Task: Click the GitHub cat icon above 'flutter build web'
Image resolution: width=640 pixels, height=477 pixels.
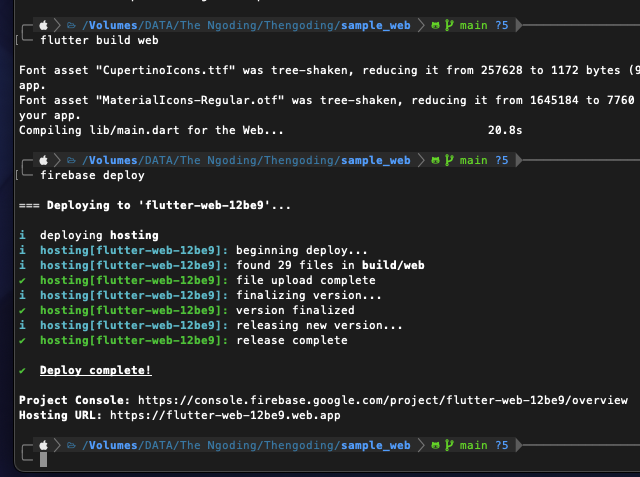Action: pos(435,23)
